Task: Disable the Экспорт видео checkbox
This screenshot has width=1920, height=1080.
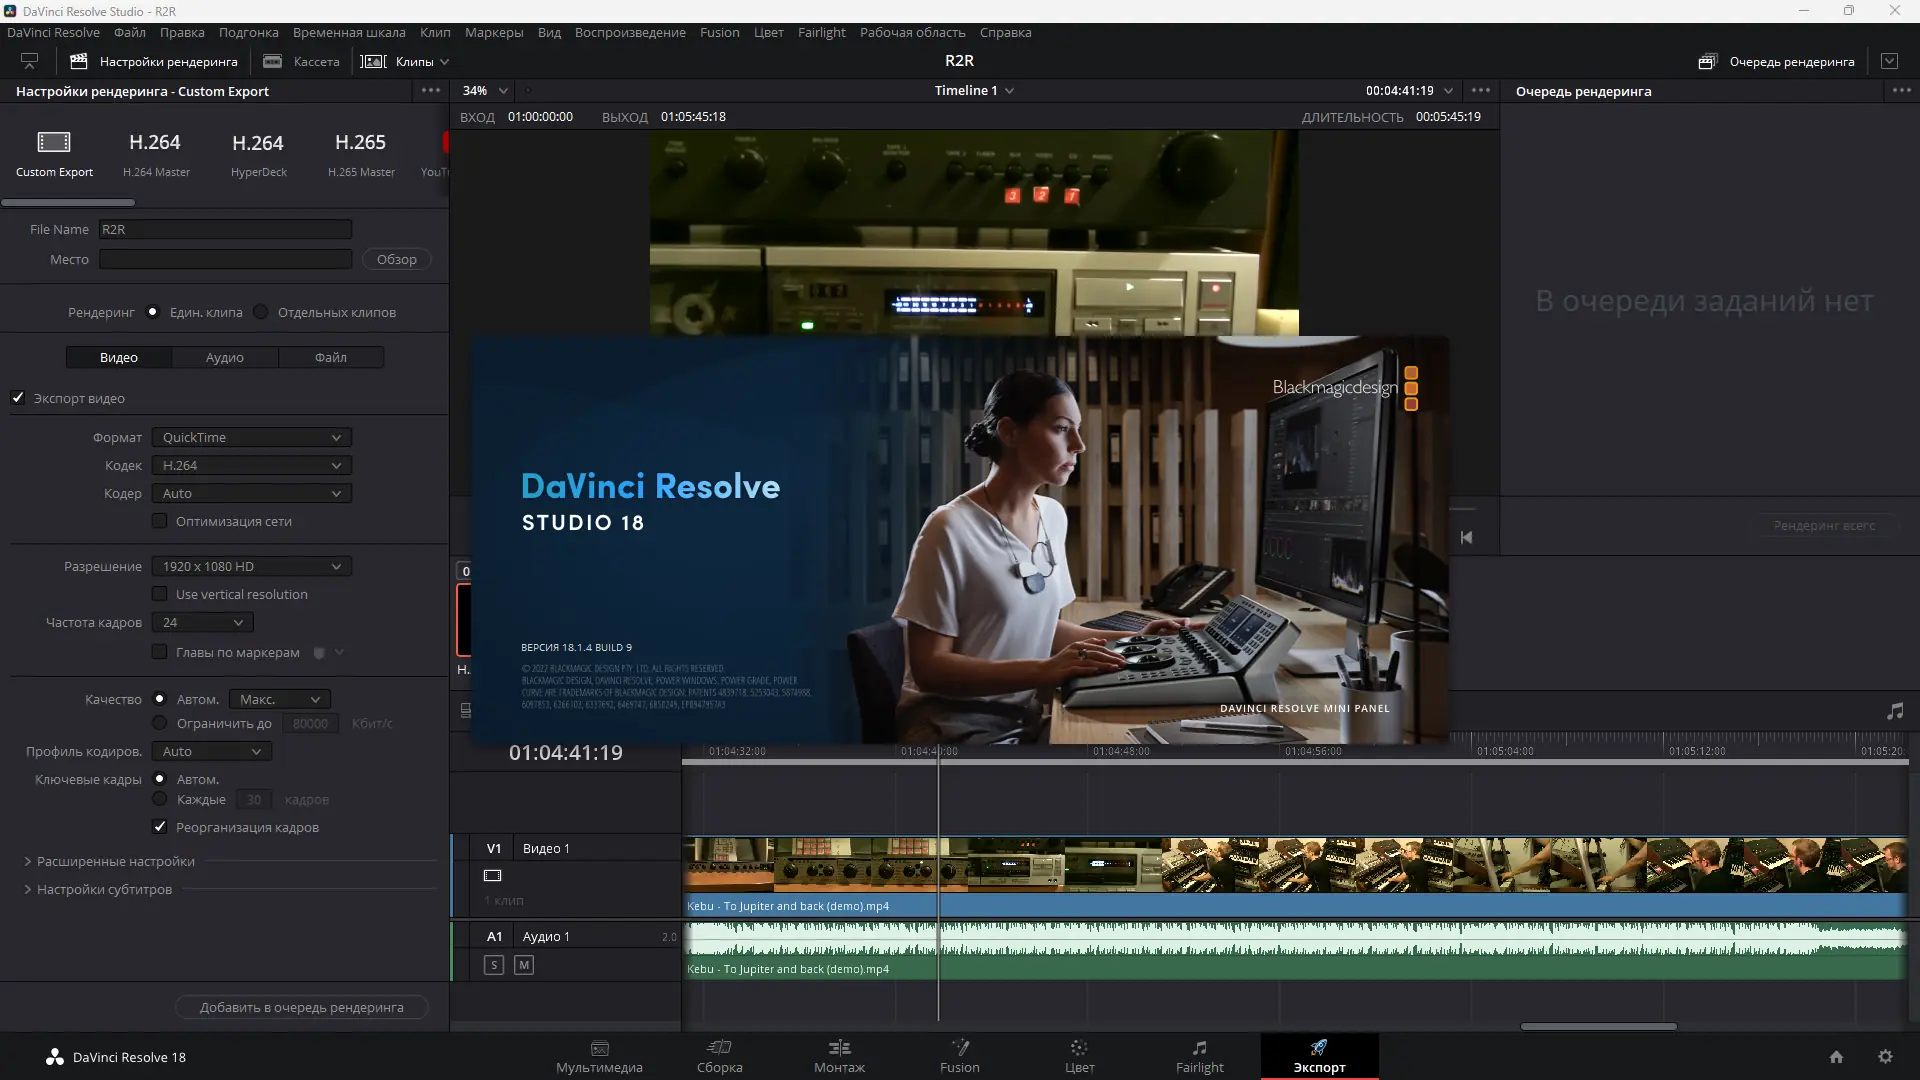Action: [17, 398]
